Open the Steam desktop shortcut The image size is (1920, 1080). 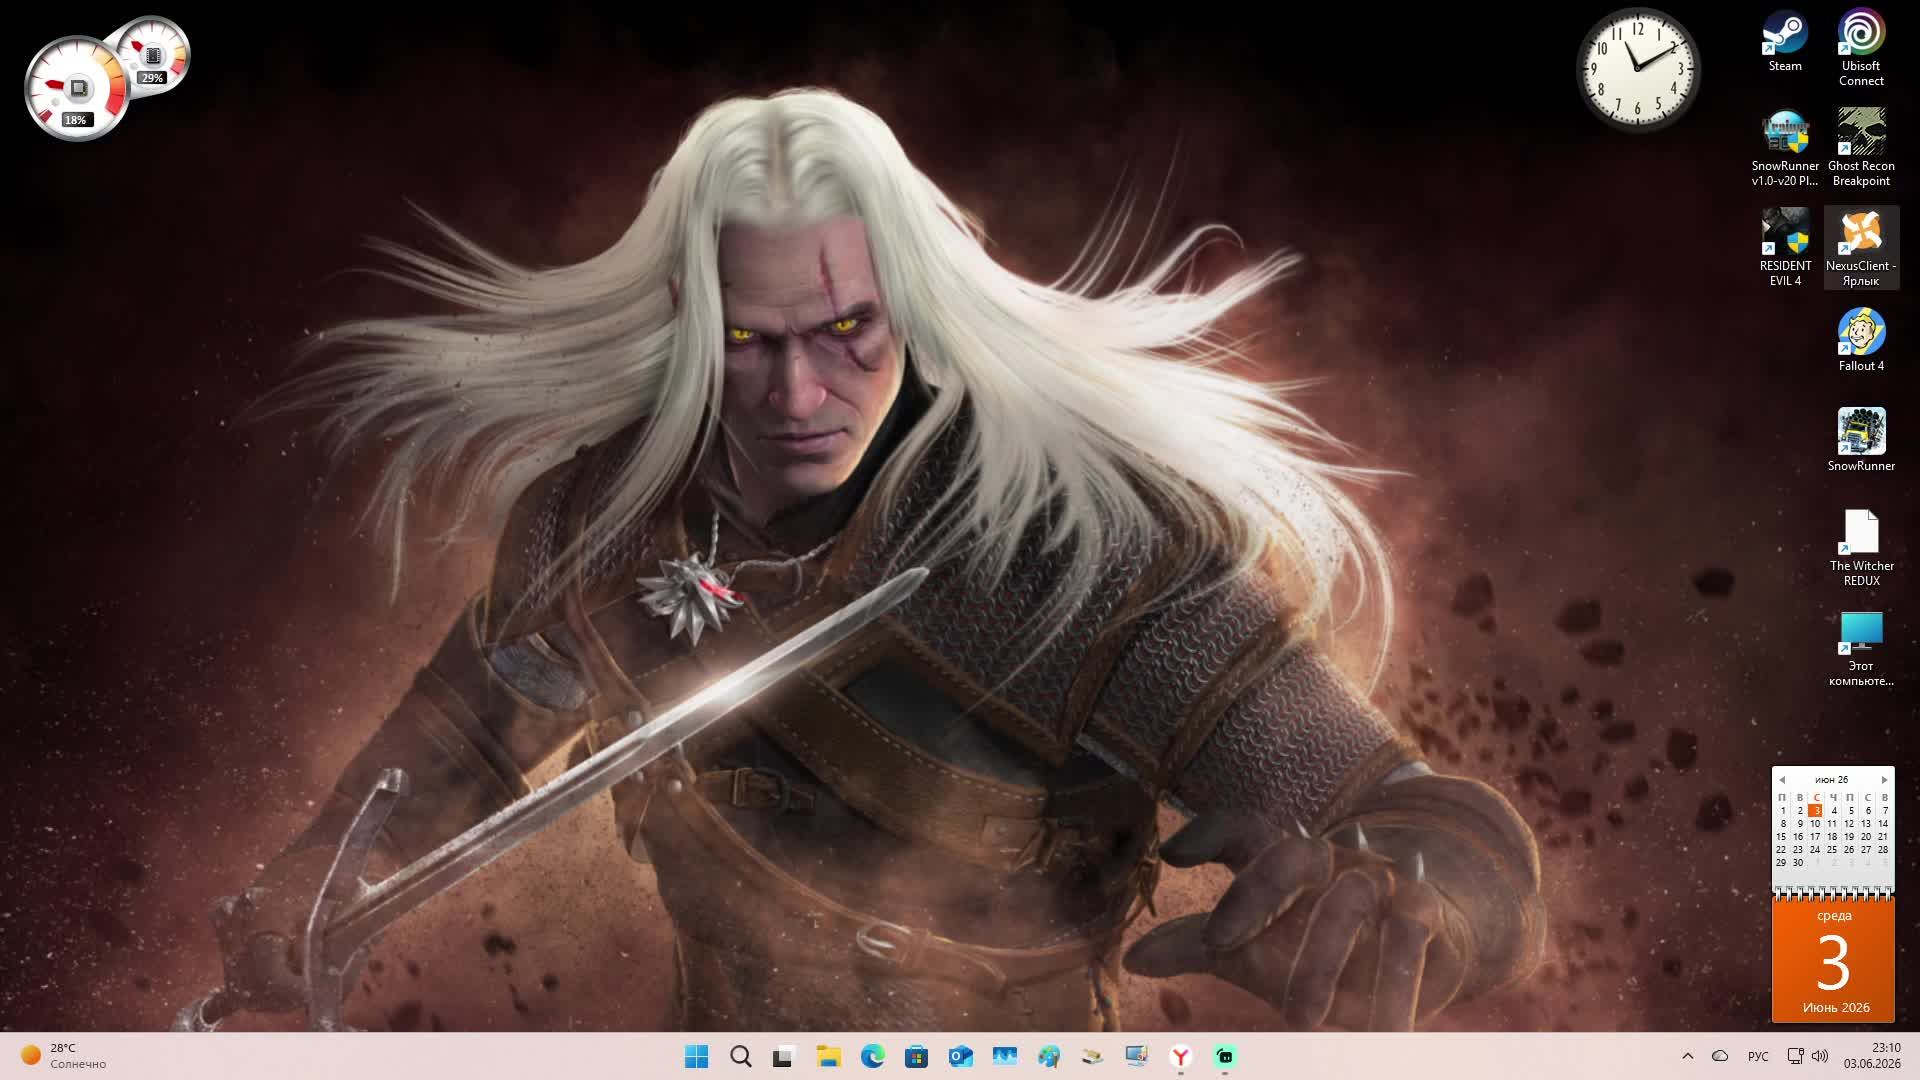pyautogui.click(x=1785, y=41)
